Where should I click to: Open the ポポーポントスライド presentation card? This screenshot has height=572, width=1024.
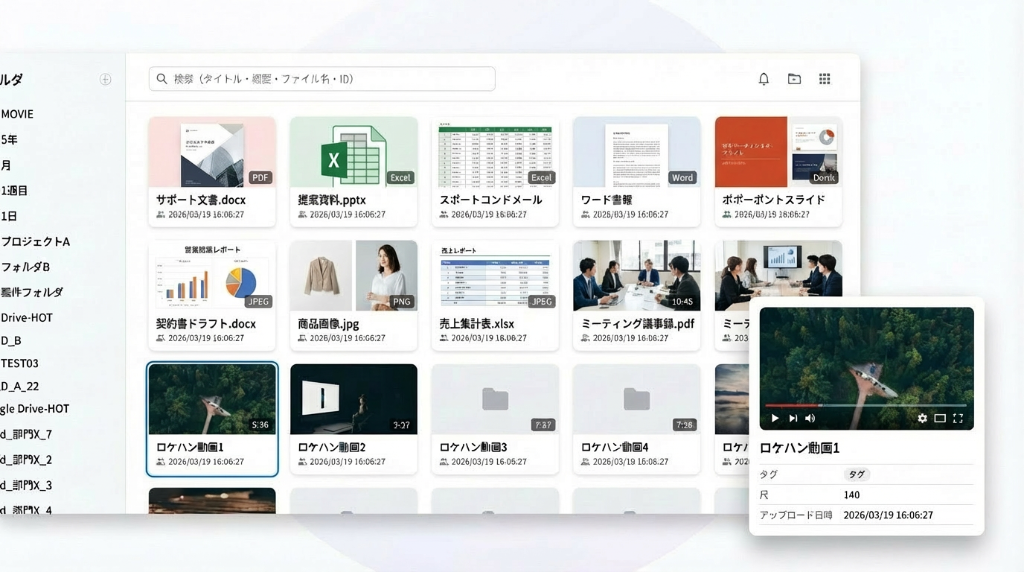(778, 172)
